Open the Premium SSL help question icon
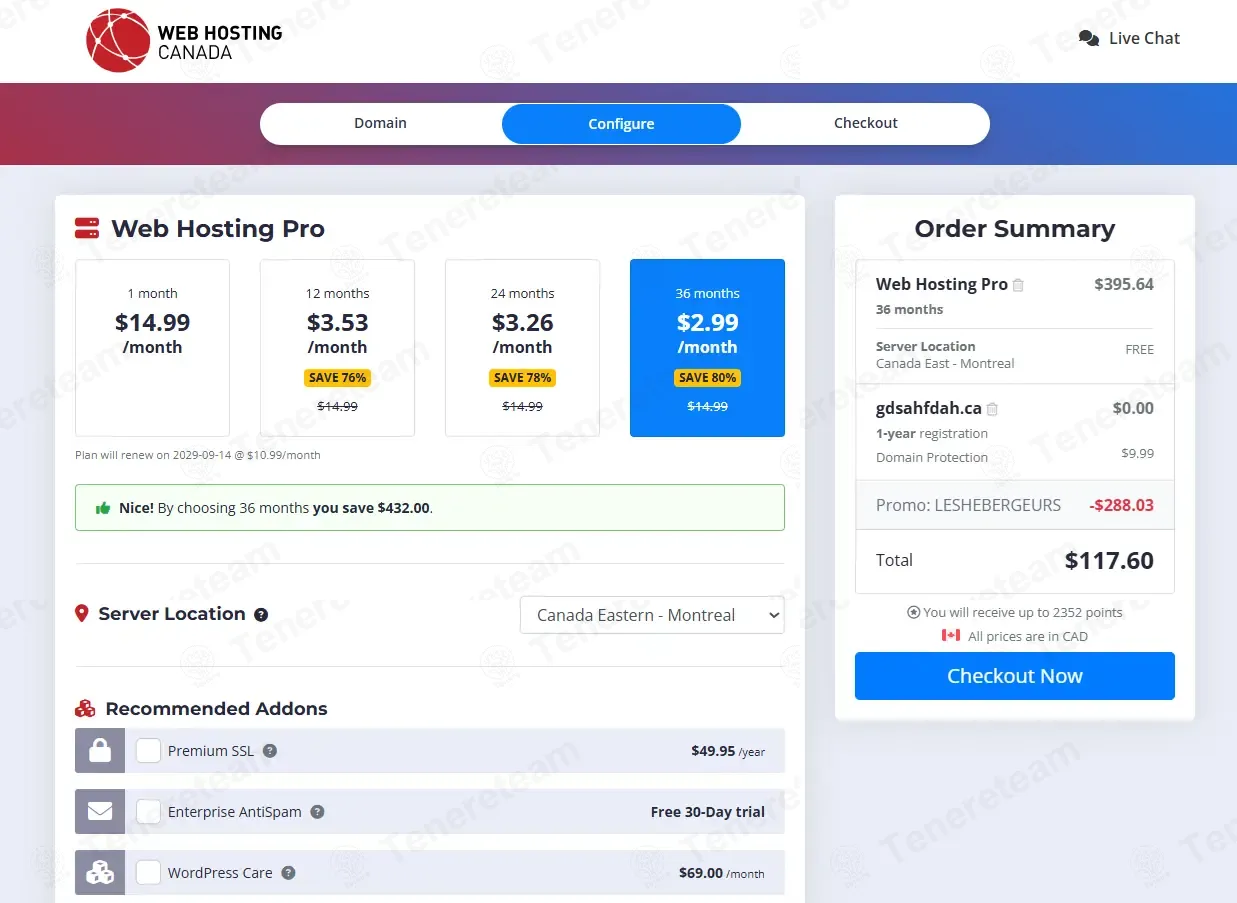Viewport: 1237px width, 903px height. pyautogui.click(x=270, y=751)
